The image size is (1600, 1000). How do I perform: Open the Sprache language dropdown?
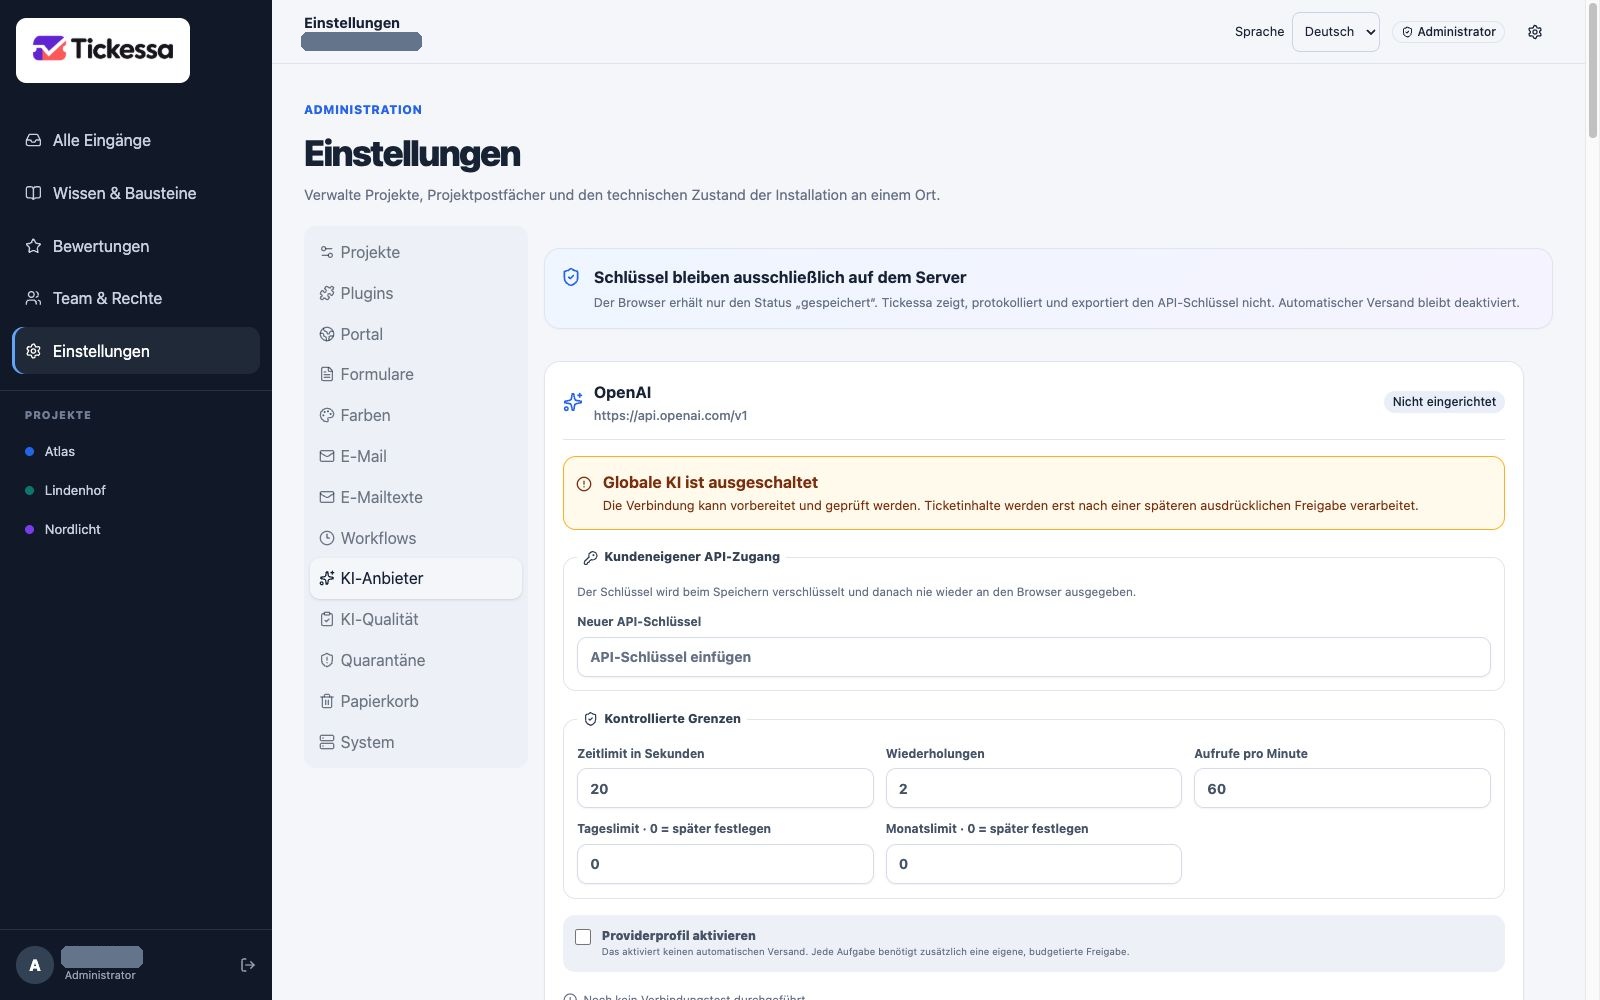pyautogui.click(x=1335, y=32)
